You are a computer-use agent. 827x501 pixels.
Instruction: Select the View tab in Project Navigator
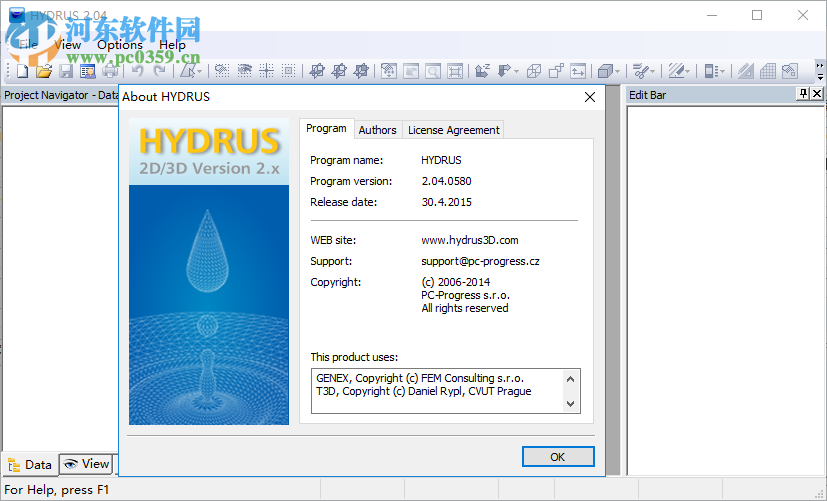click(x=86, y=464)
